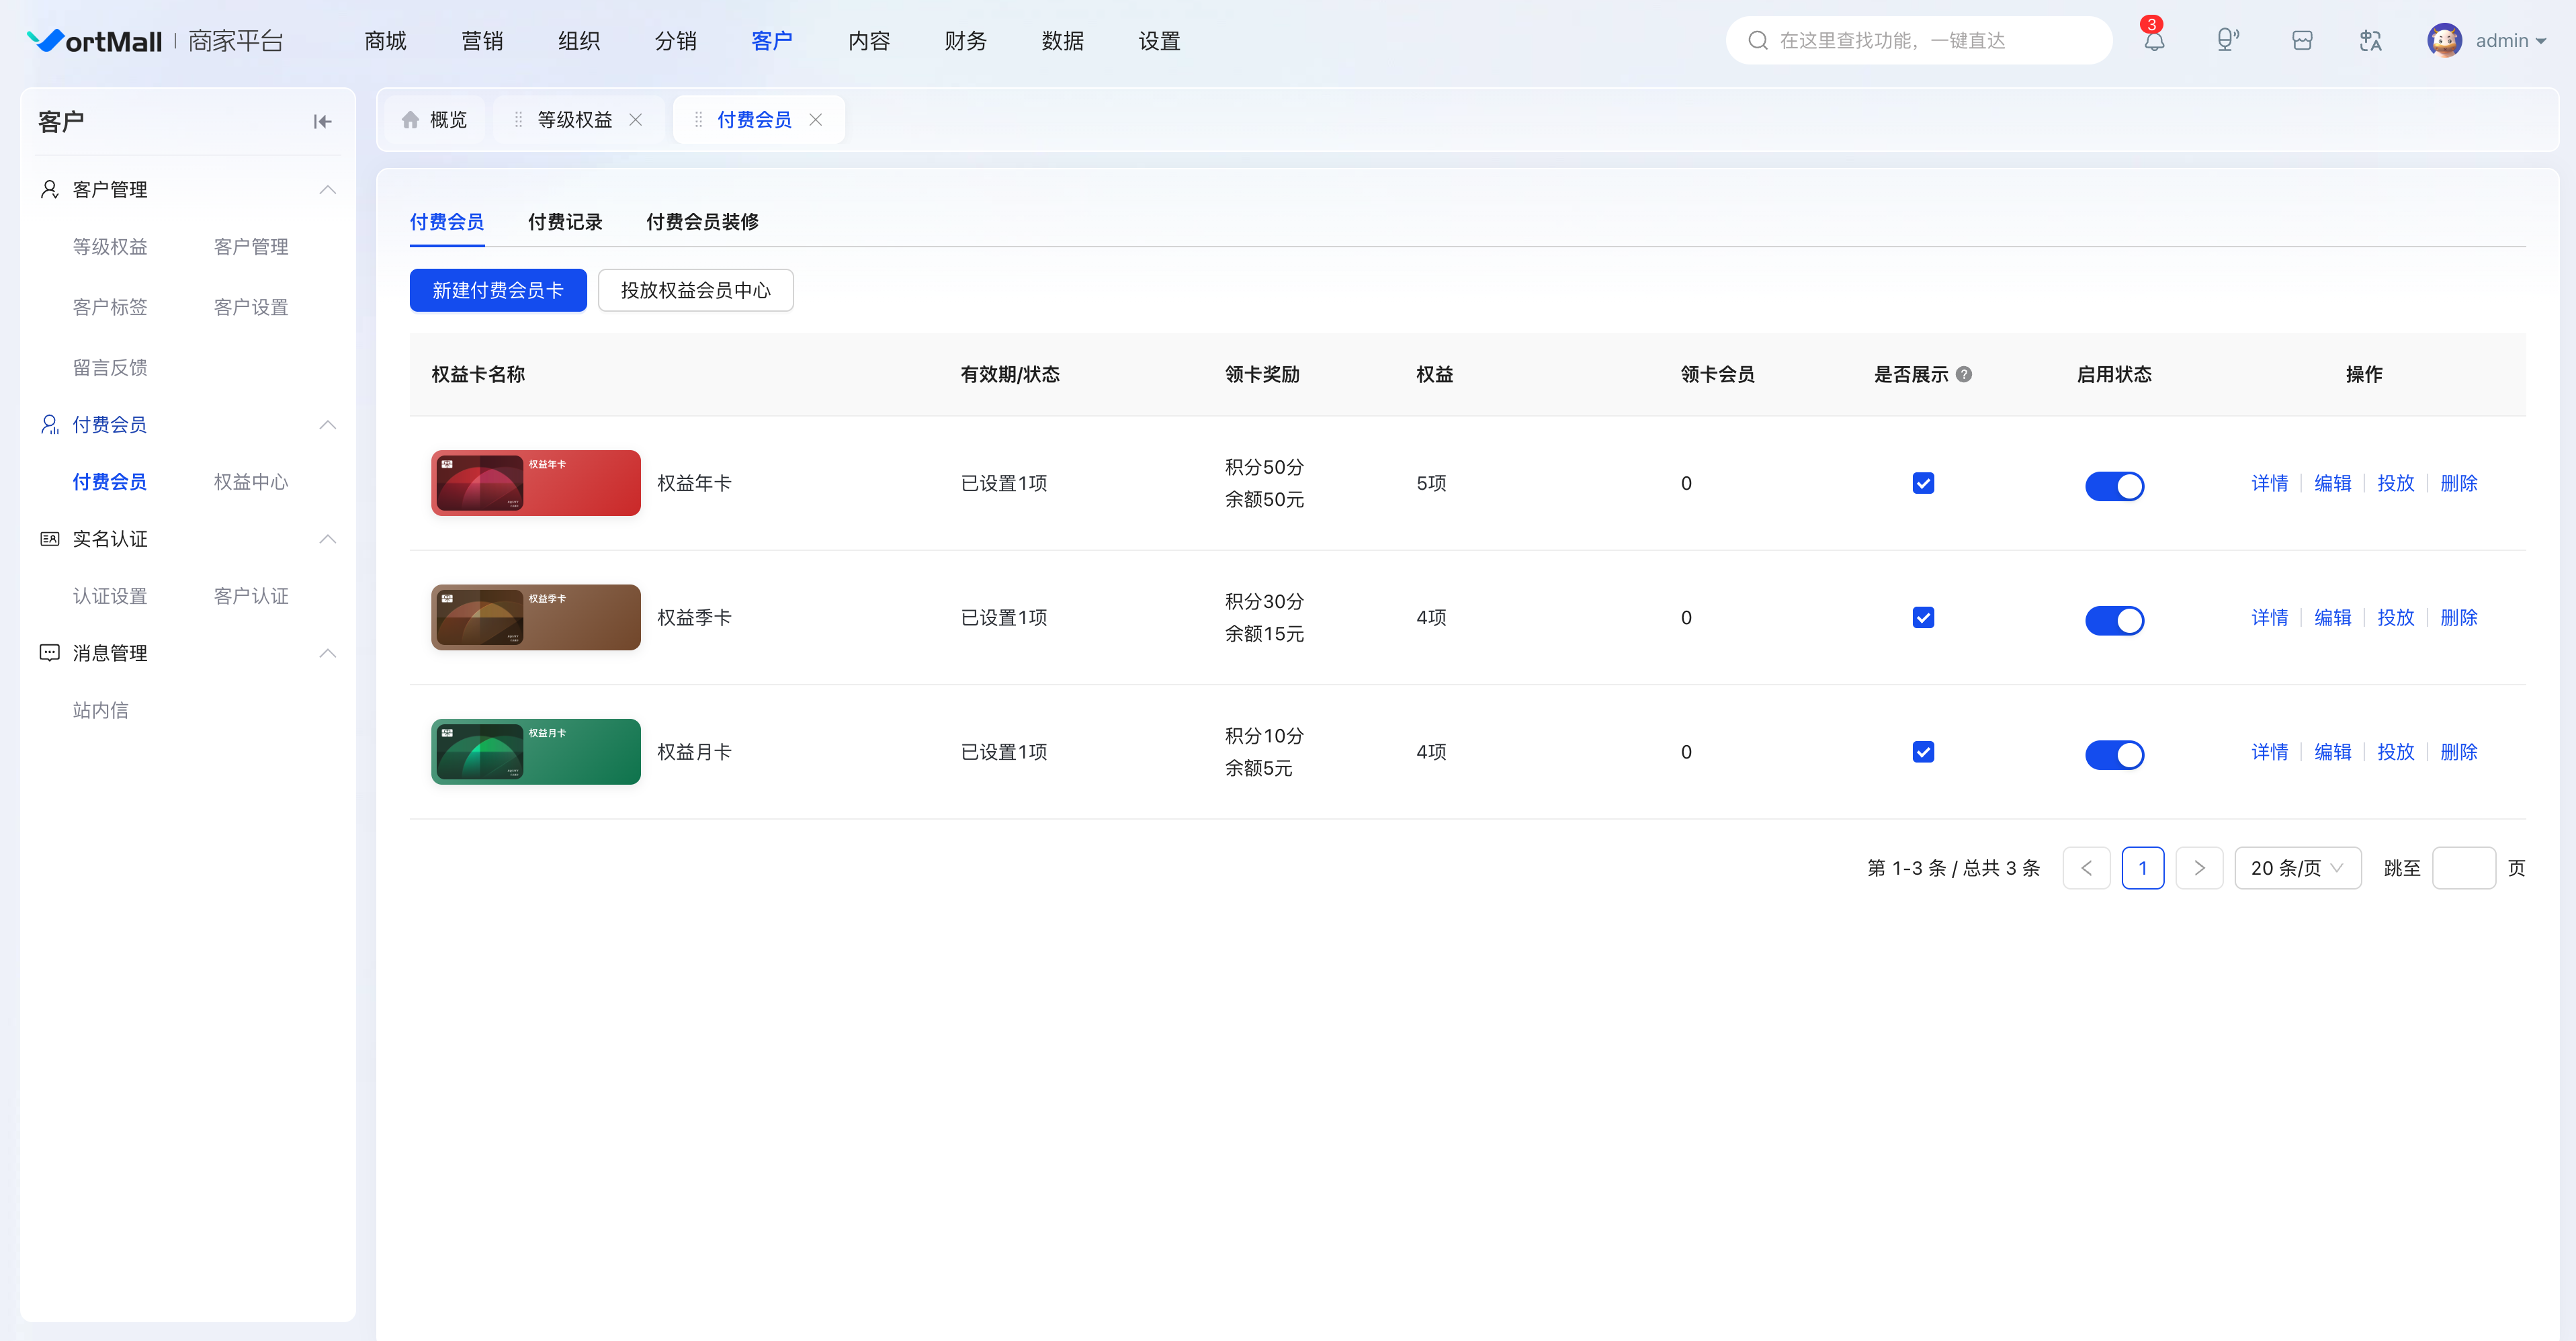2576x1341 pixels.
Task: Open the 权益月卡 green card thumbnail
Action: click(x=535, y=751)
